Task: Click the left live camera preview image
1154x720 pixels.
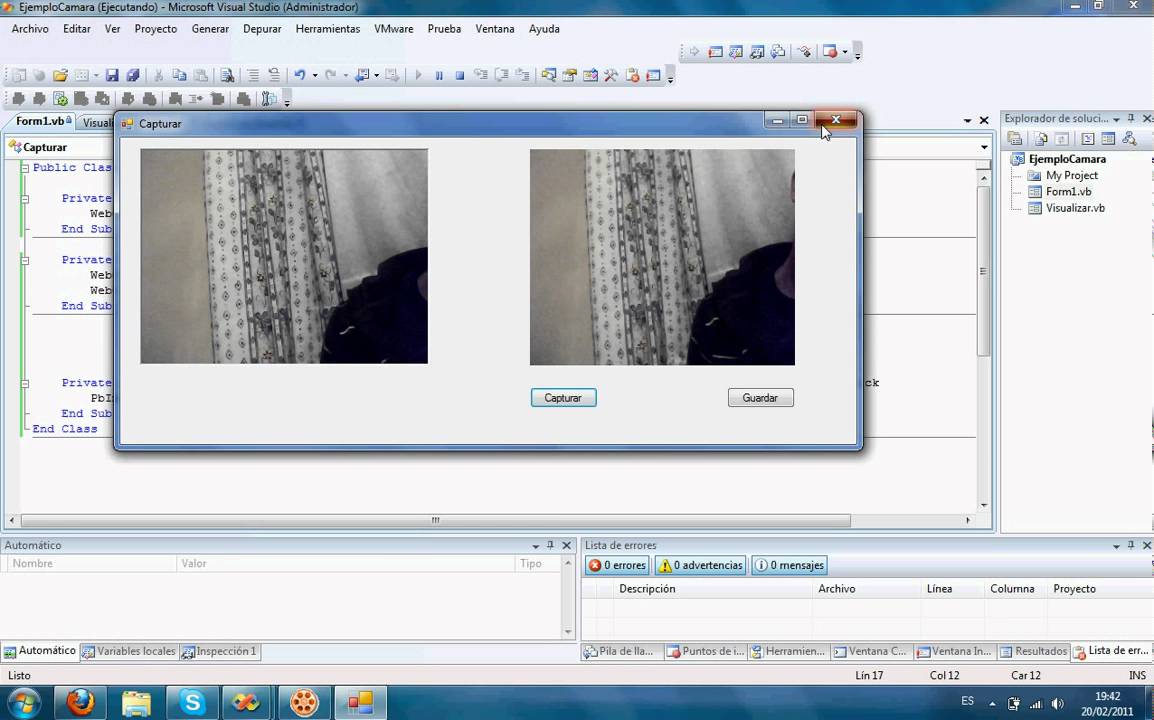Action: pos(284,256)
